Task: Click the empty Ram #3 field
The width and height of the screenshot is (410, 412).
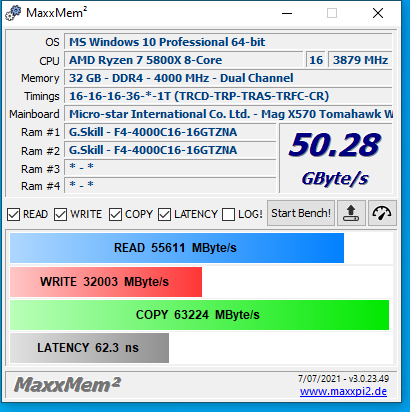Action: point(170,168)
